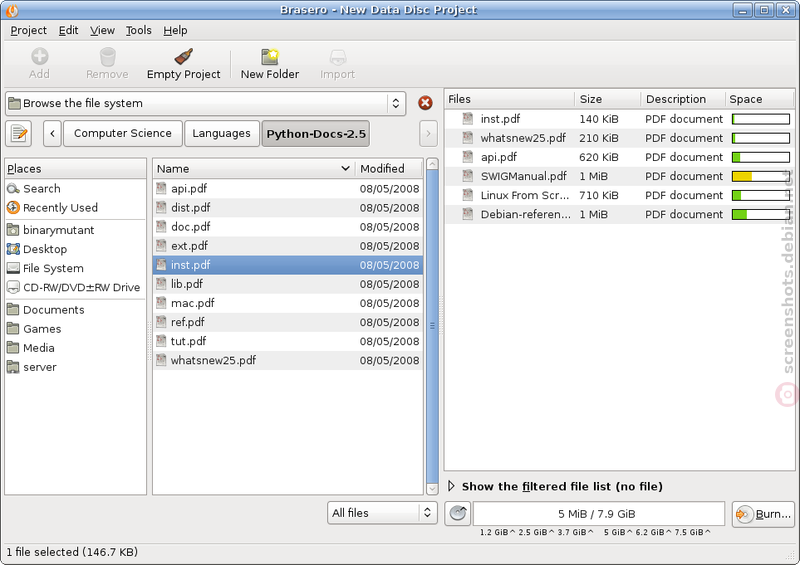Click file browser scrollbar up arrow
This screenshot has width=800, height=565.
point(432,164)
